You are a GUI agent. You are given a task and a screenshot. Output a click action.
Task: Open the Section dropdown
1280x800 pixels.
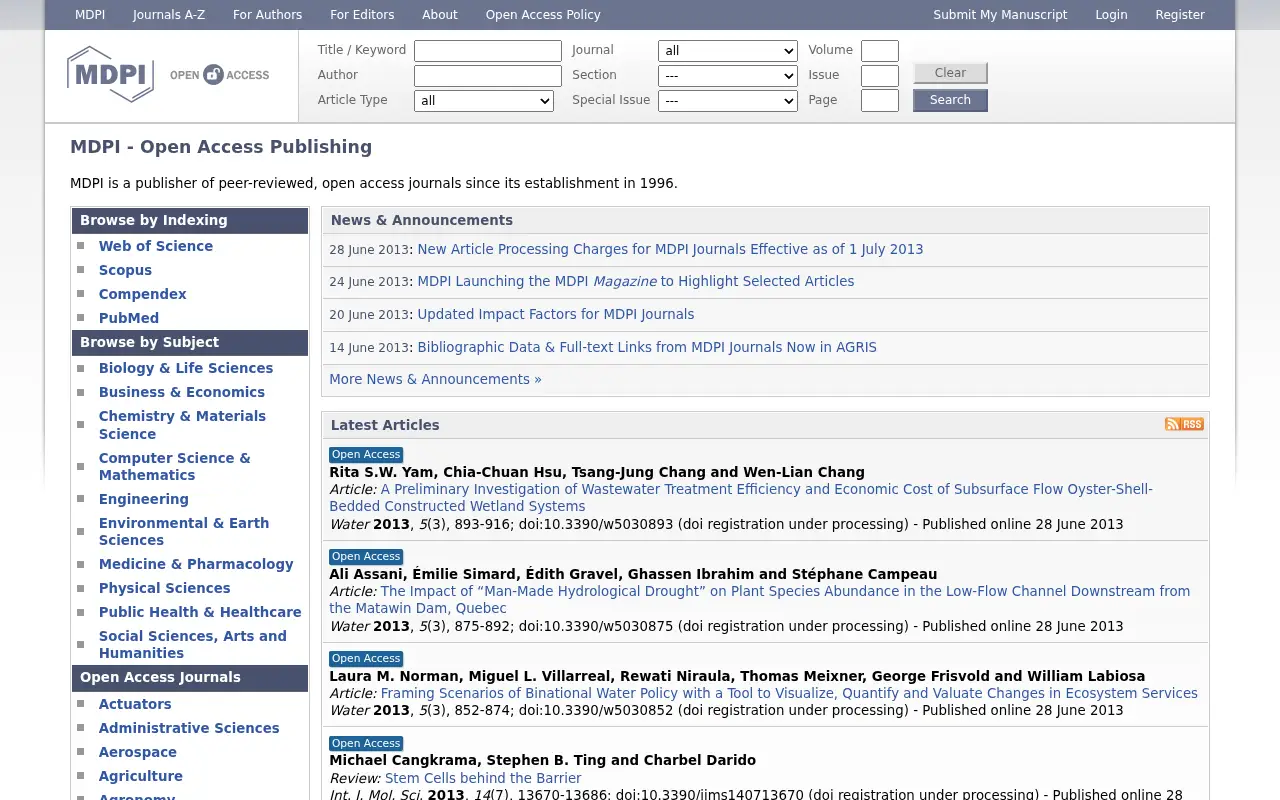pyautogui.click(x=728, y=76)
